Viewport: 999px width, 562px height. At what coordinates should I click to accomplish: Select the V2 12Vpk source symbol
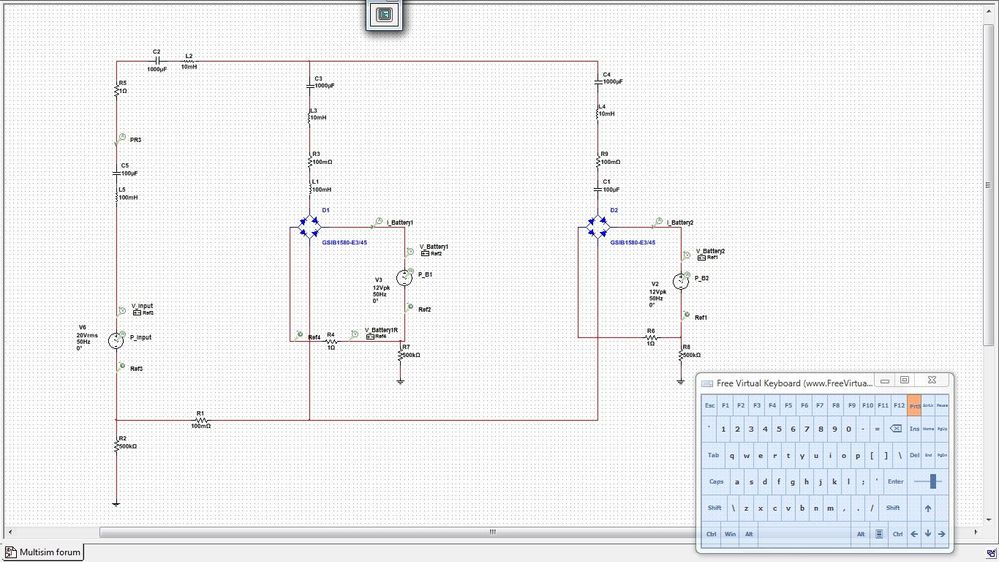pos(682,283)
